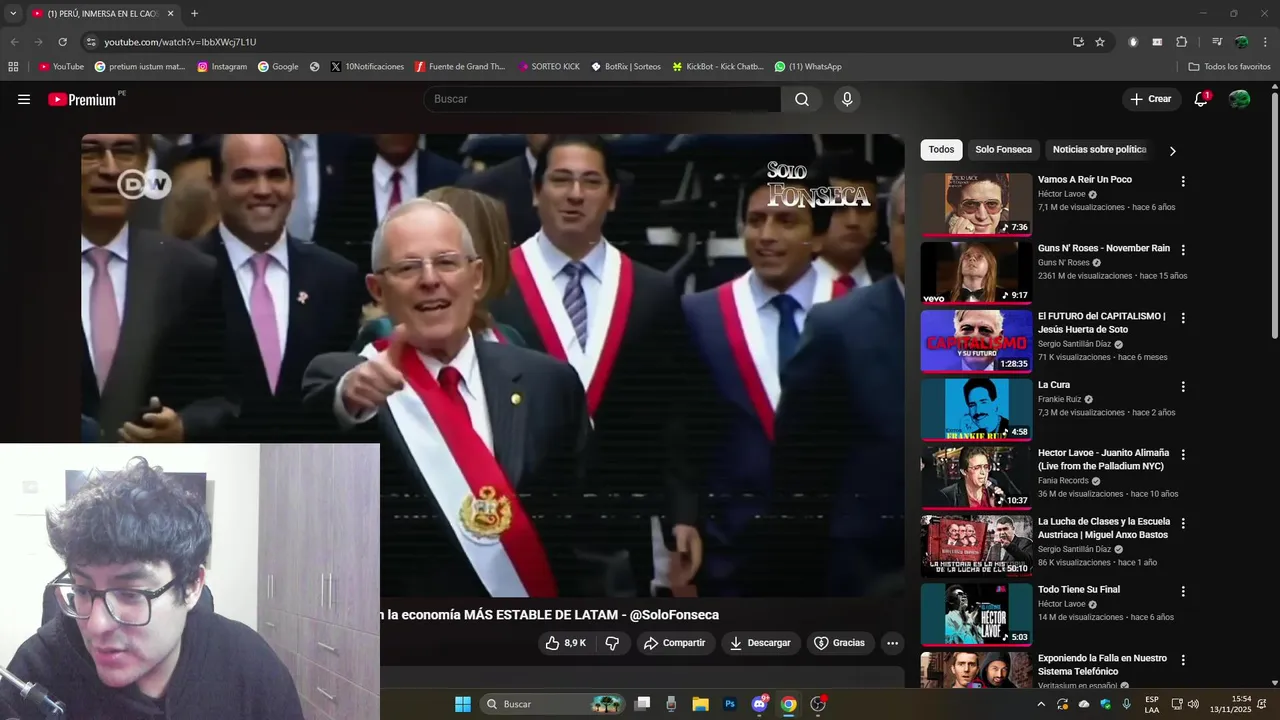Open Guns N' Roses November Rain thumbnail
The height and width of the screenshot is (720, 1280).
(976, 272)
